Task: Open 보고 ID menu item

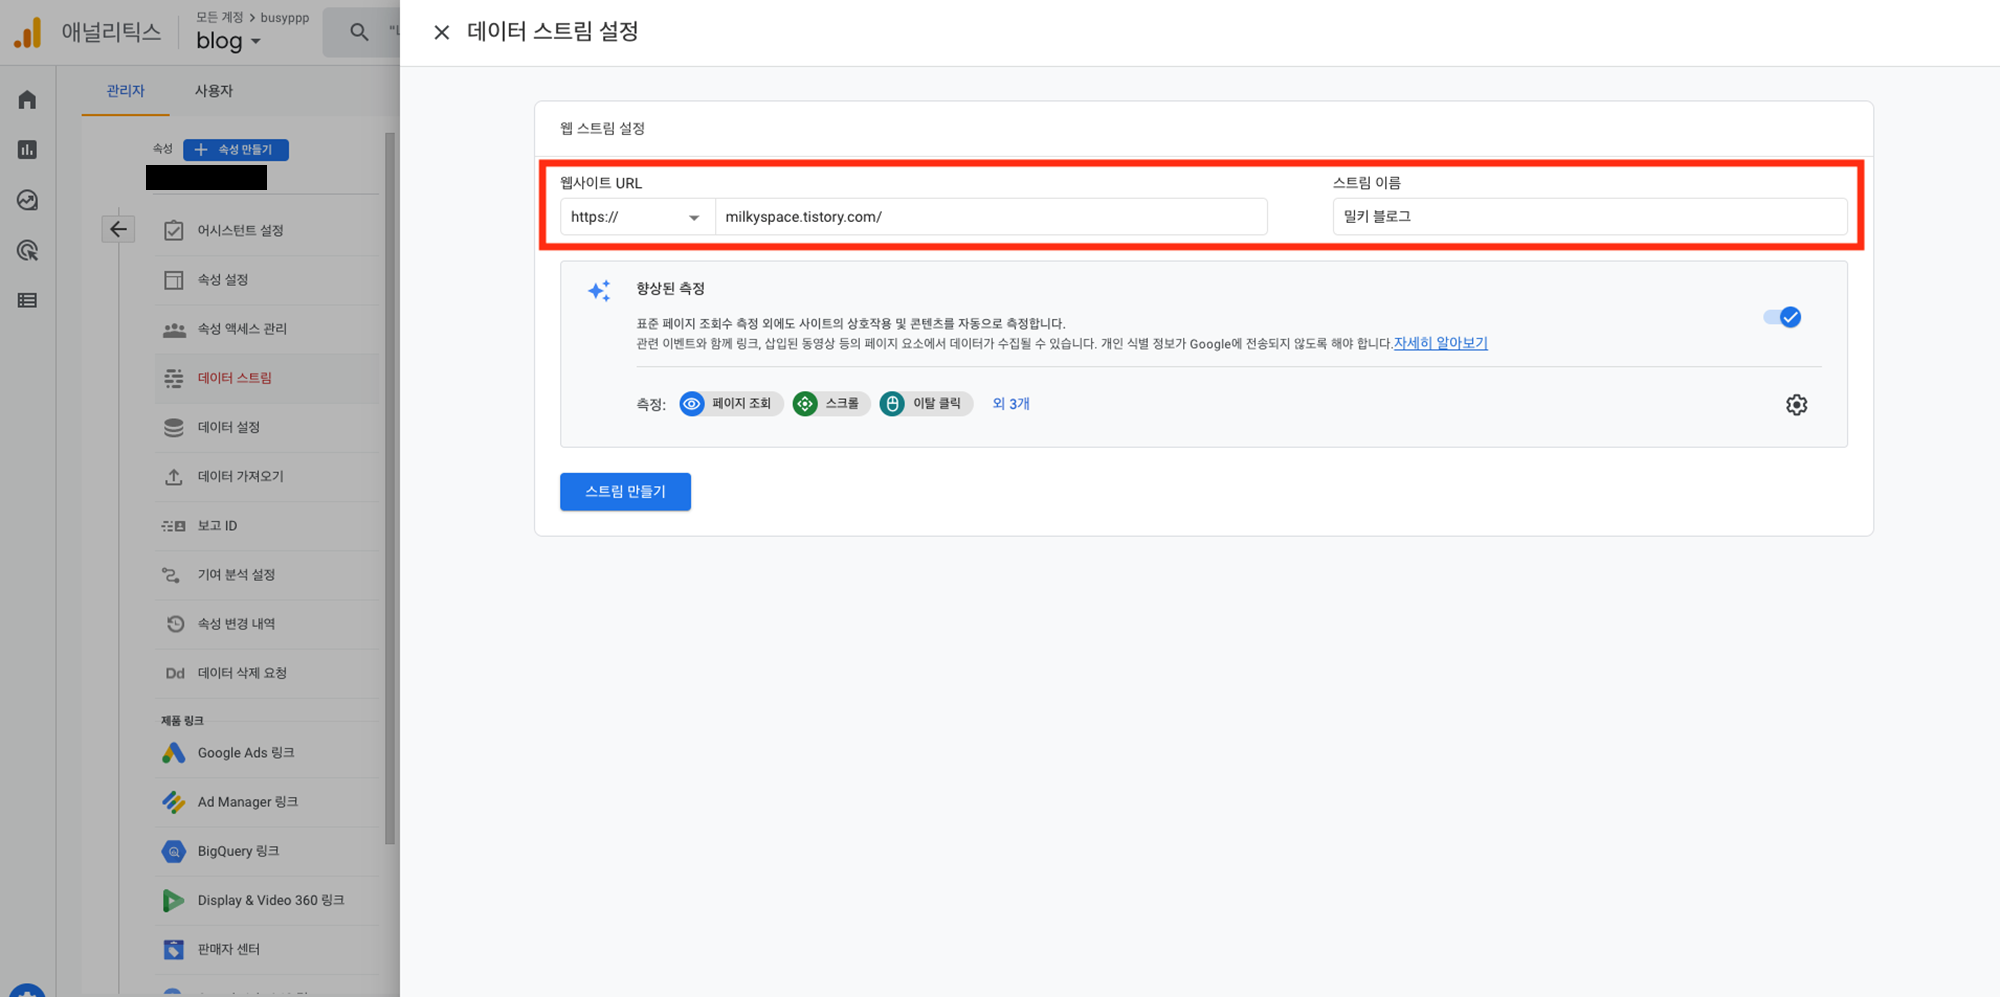Action: [267, 525]
